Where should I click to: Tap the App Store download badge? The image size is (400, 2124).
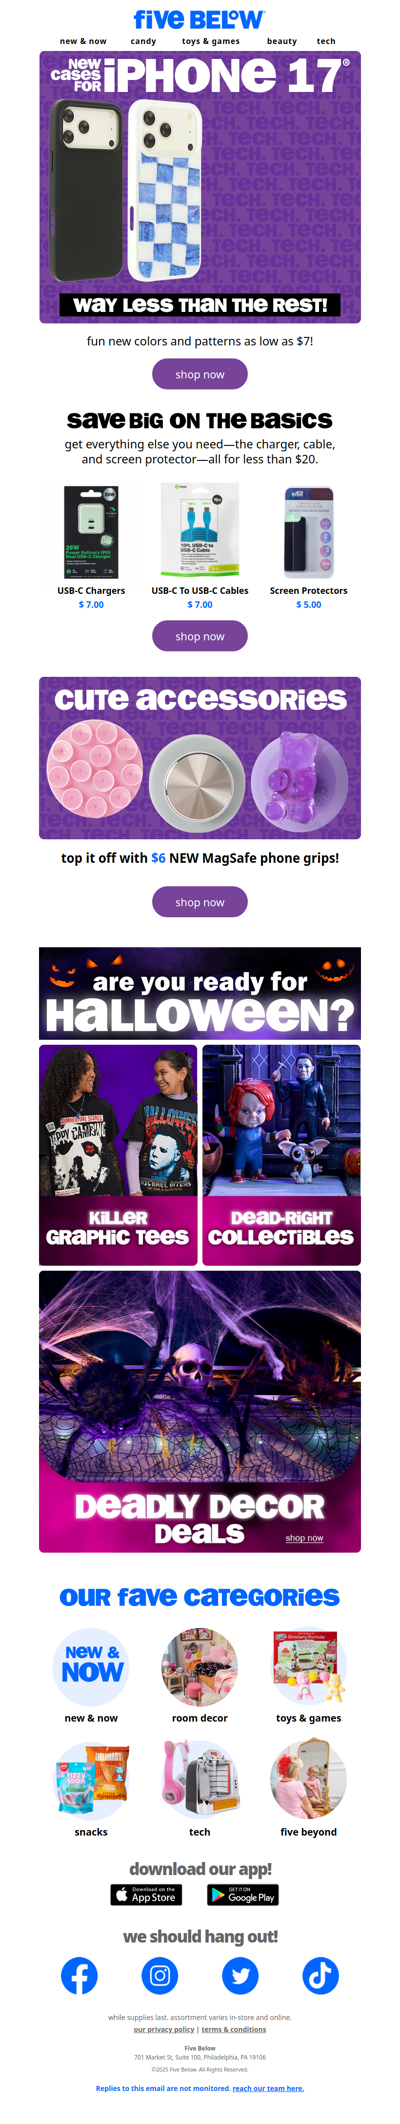(x=146, y=1895)
